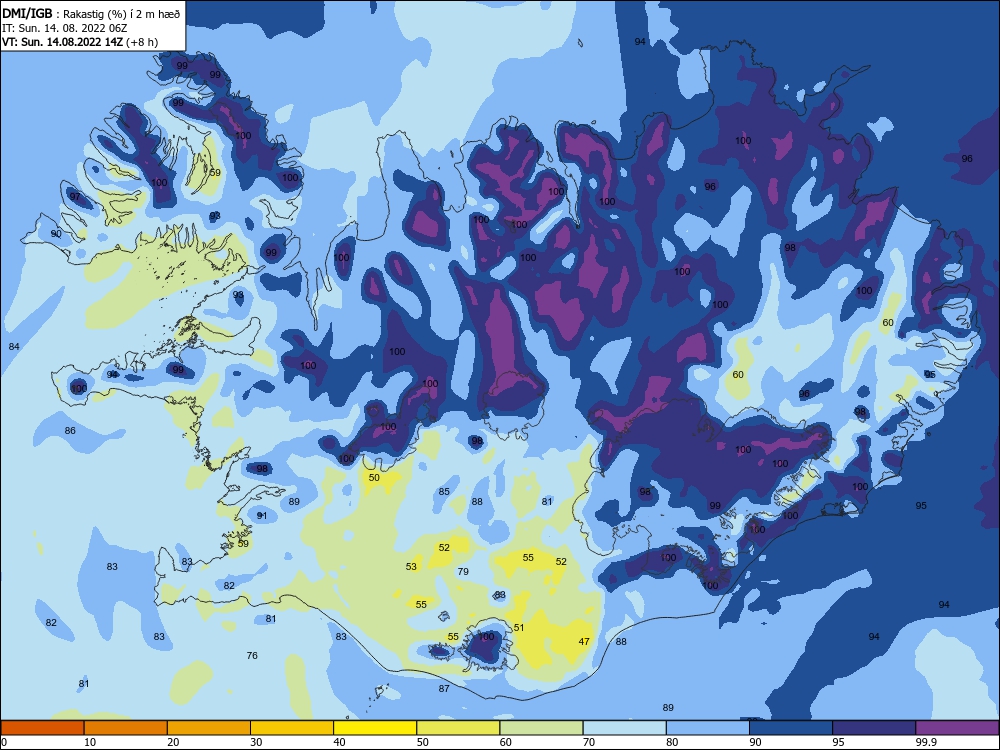Click the orange 10–20 legend swatch

[126, 728]
